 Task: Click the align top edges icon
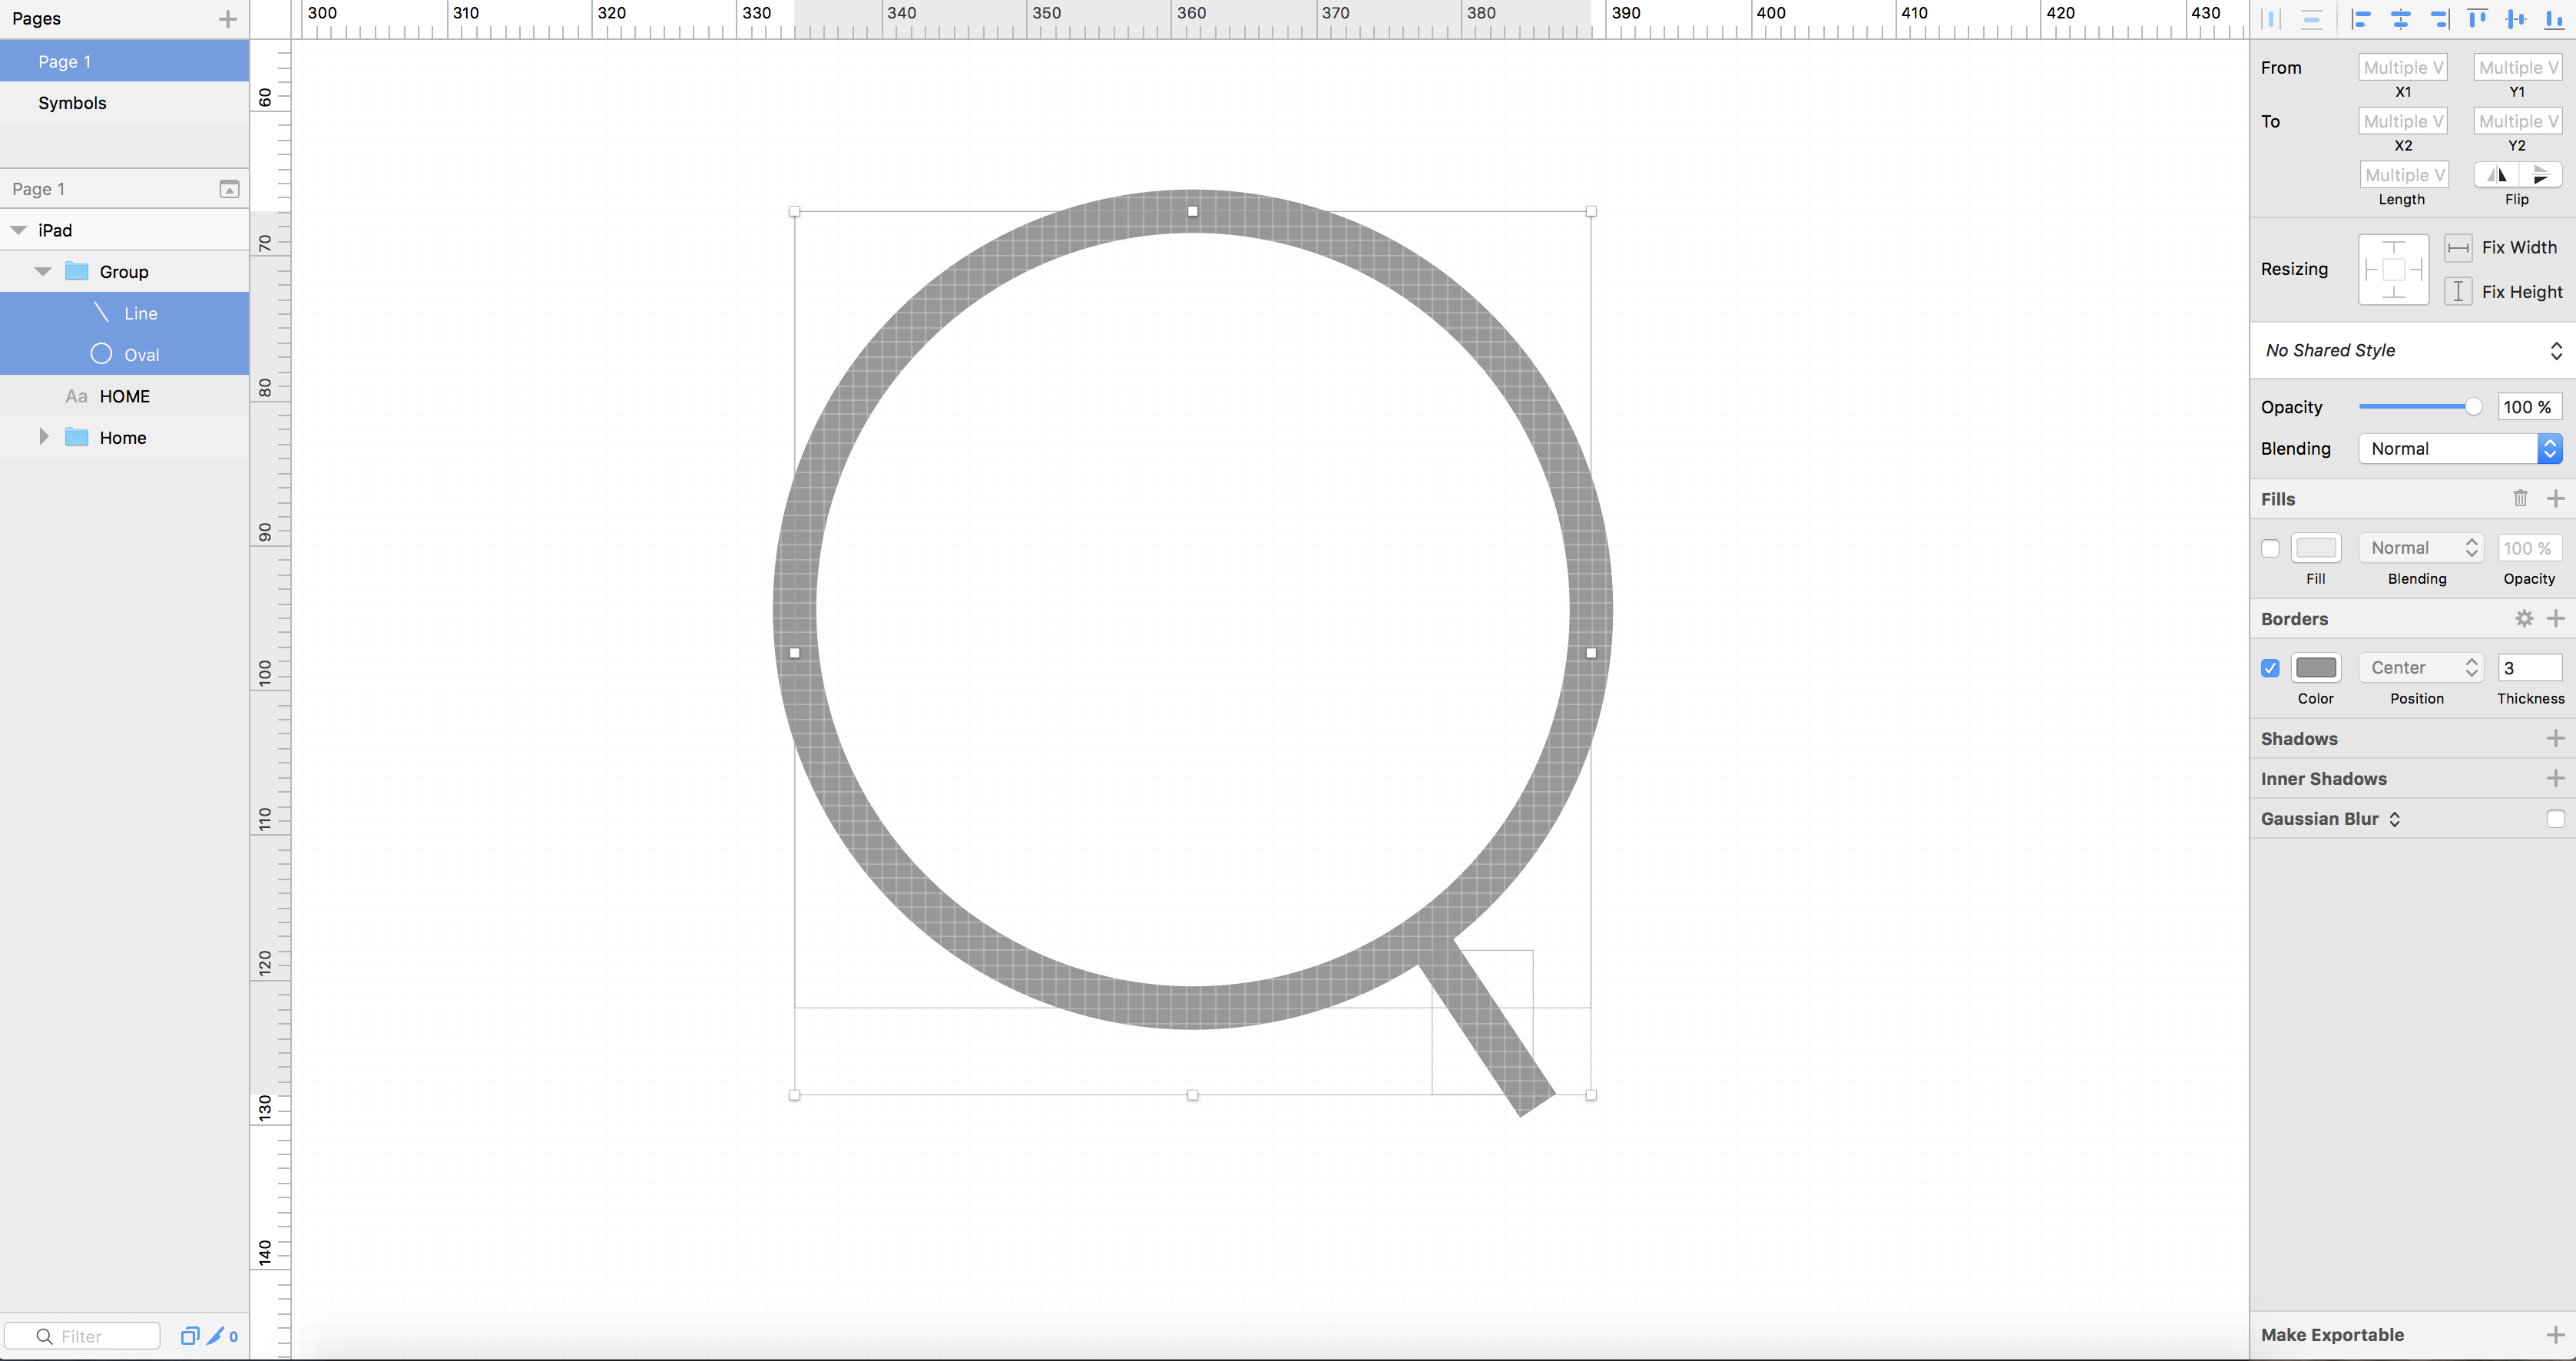click(x=2477, y=18)
